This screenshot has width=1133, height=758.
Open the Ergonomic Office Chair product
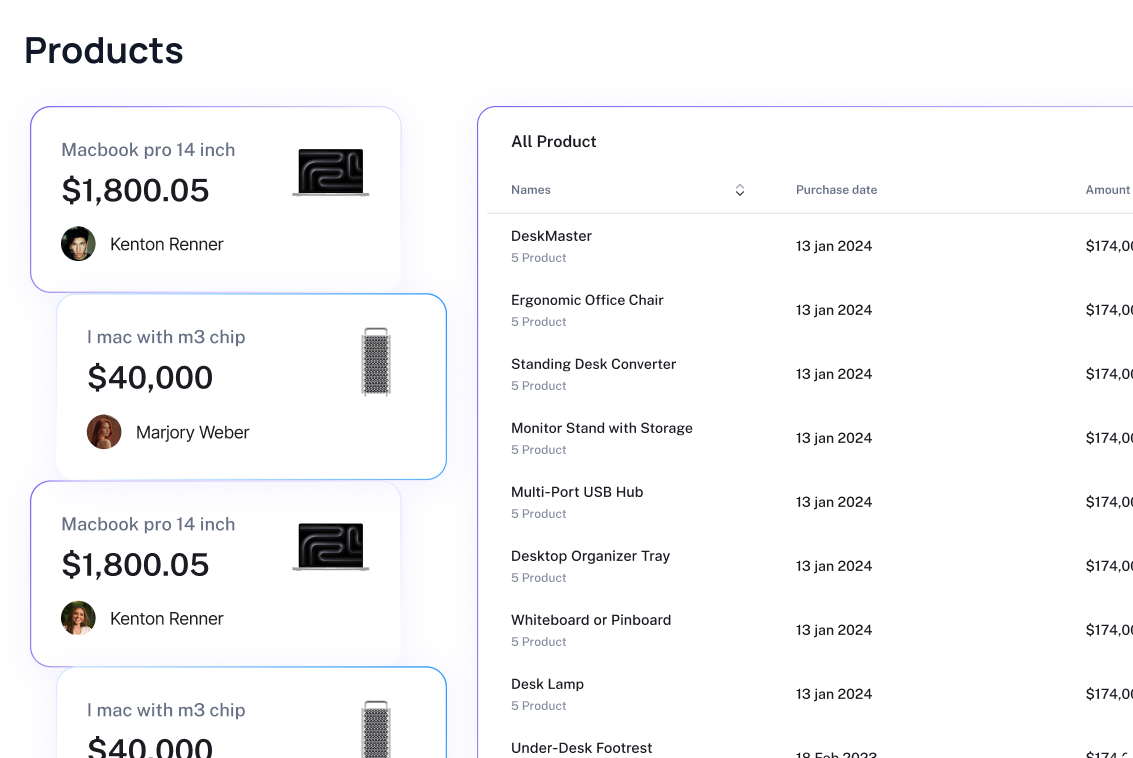[587, 300]
